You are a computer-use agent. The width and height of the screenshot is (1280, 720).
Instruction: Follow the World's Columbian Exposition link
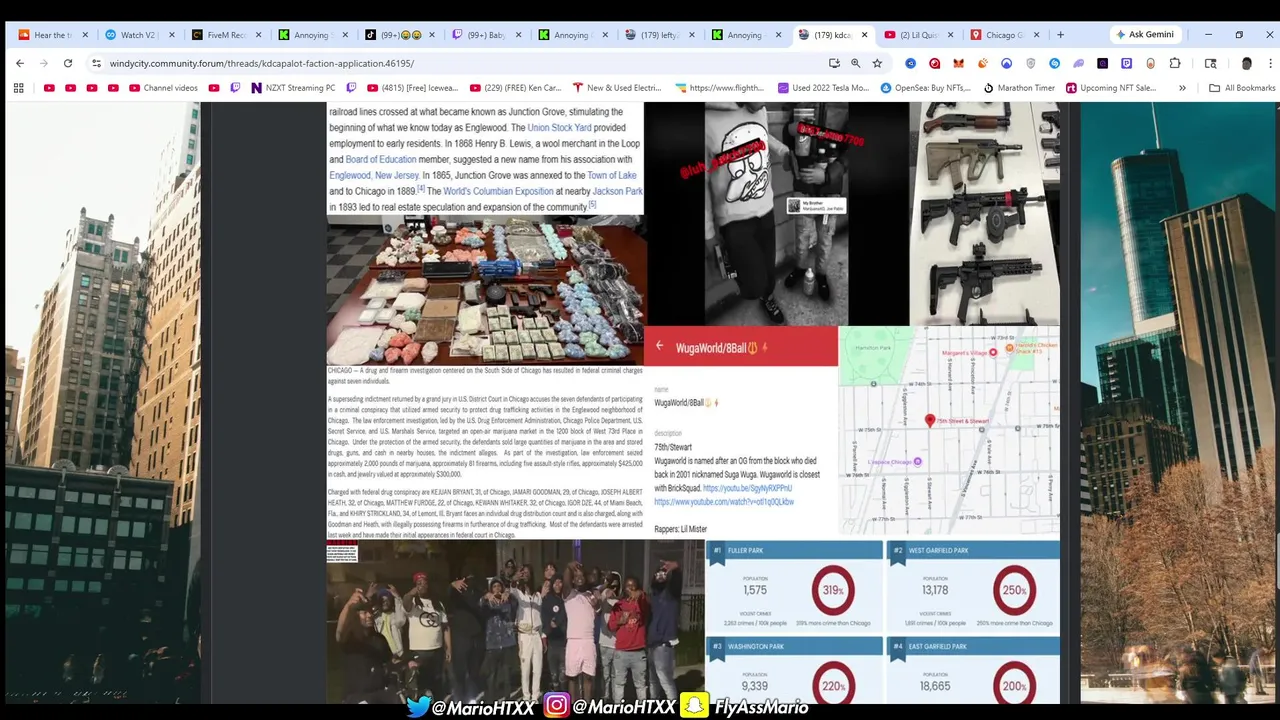click(x=498, y=191)
